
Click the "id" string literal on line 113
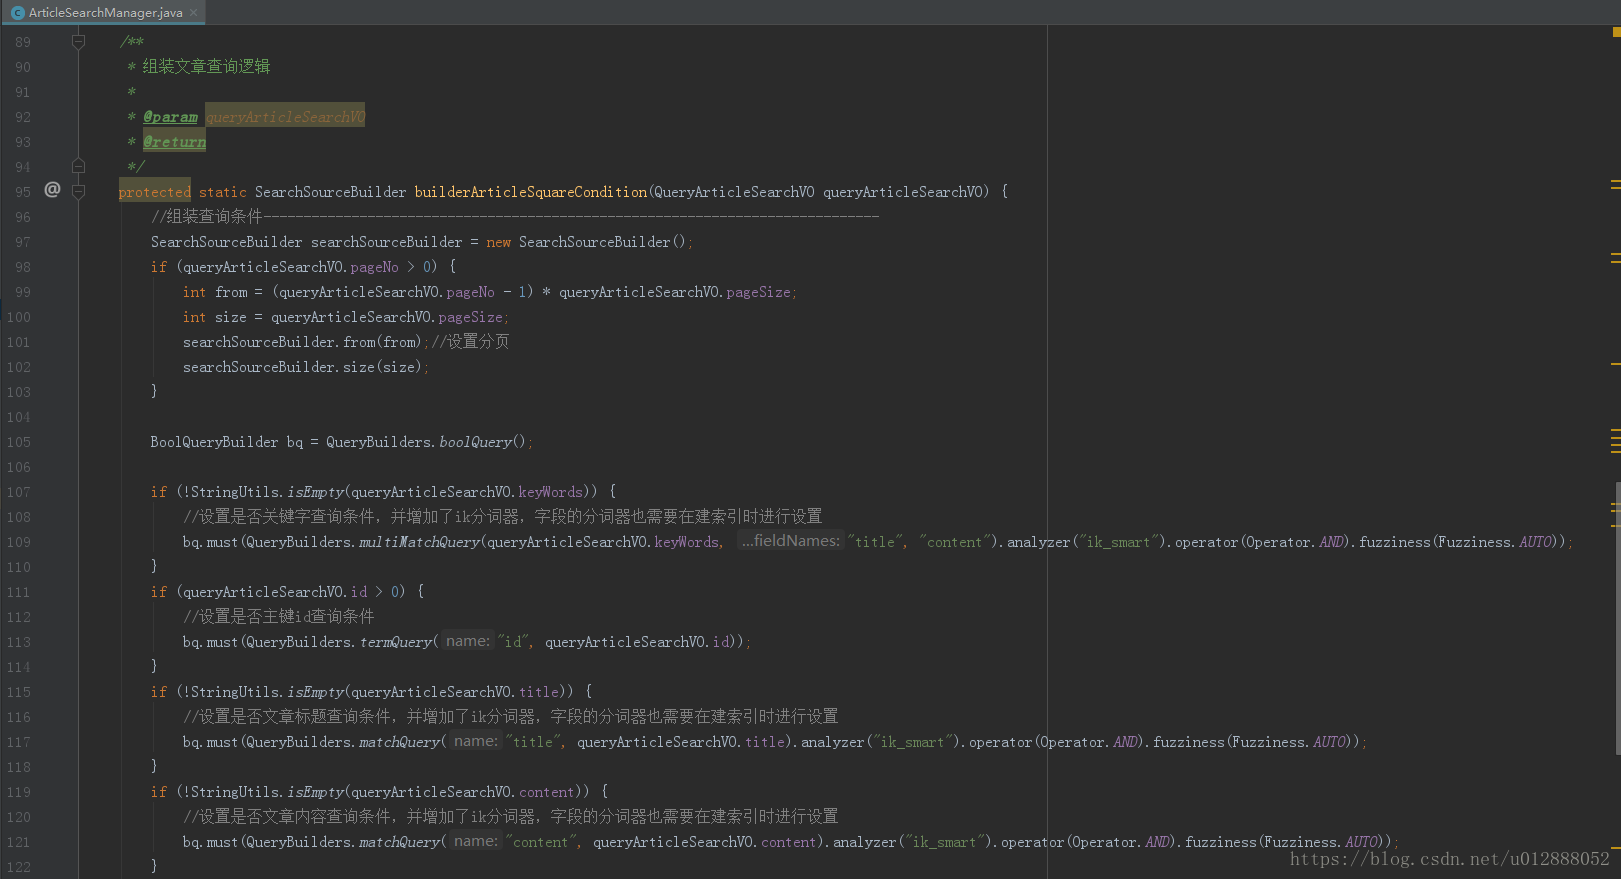(x=513, y=642)
